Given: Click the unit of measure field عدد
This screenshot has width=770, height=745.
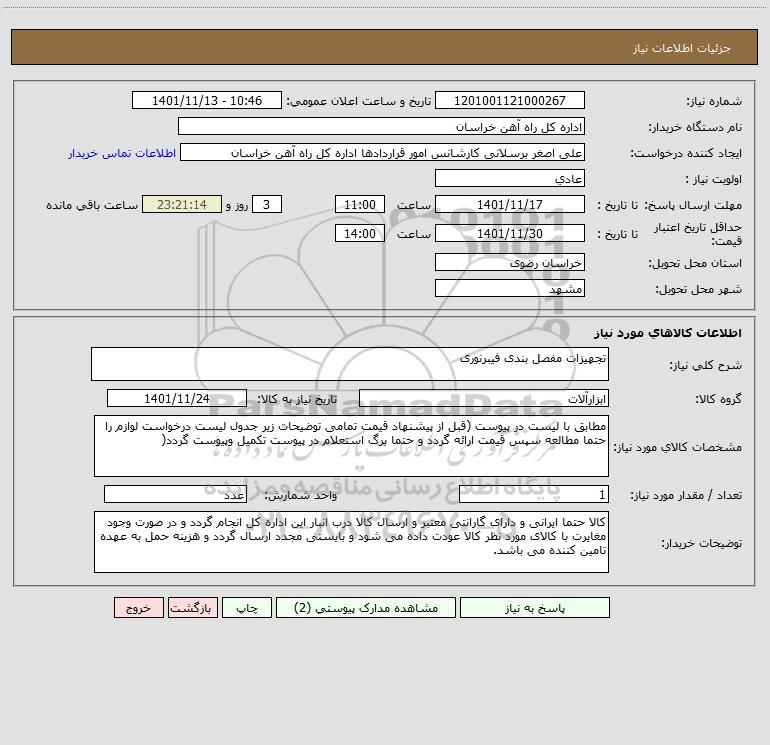Looking at the screenshot, I should pos(175,495).
